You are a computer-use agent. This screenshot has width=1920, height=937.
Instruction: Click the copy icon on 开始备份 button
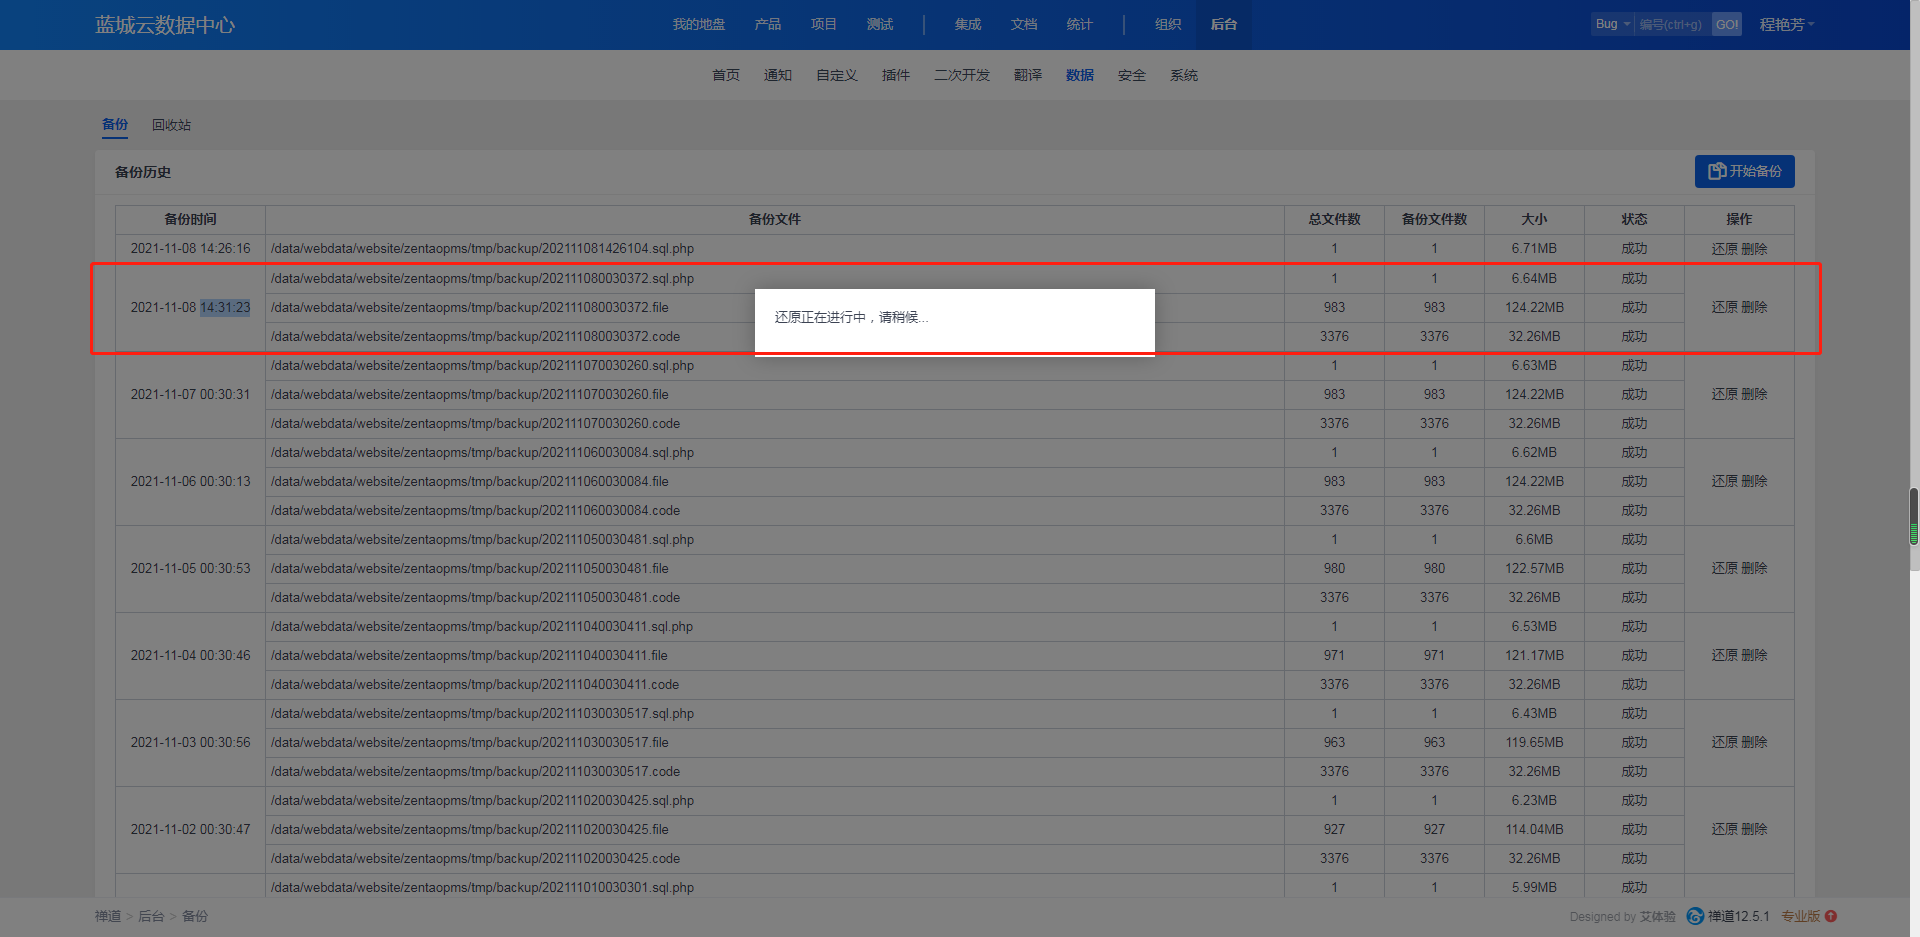[x=1716, y=171]
